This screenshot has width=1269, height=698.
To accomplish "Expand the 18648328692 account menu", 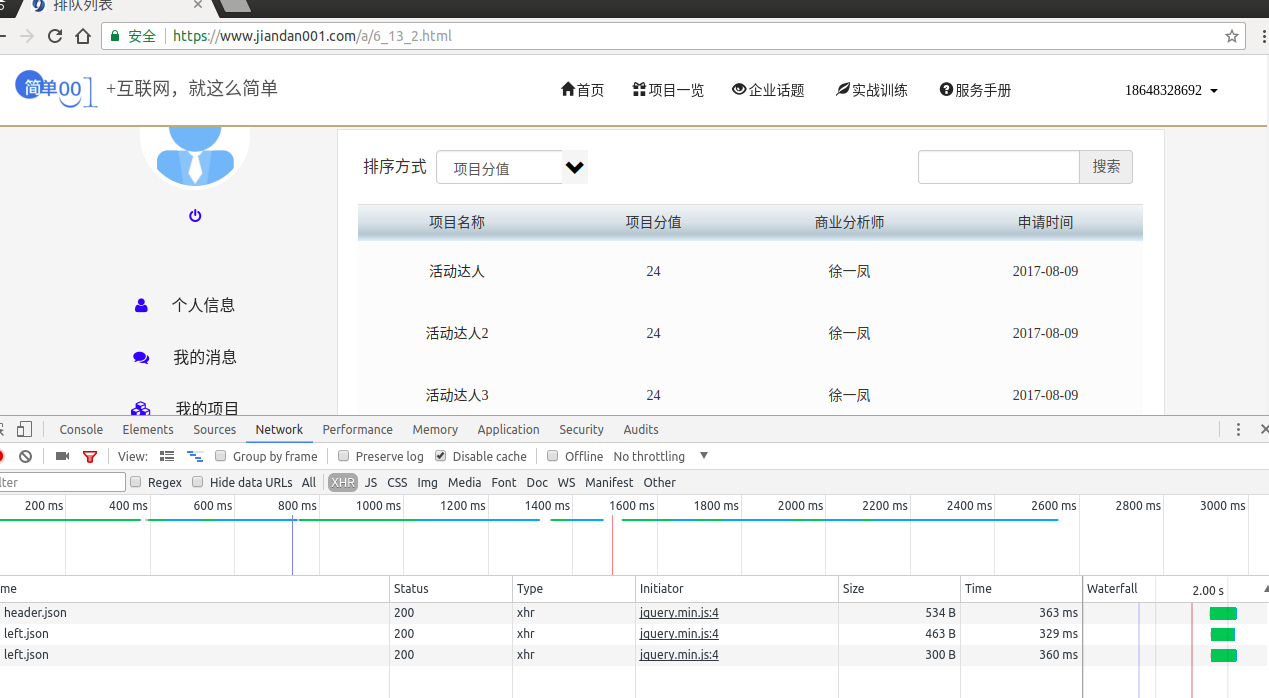I will point(1171,90).
